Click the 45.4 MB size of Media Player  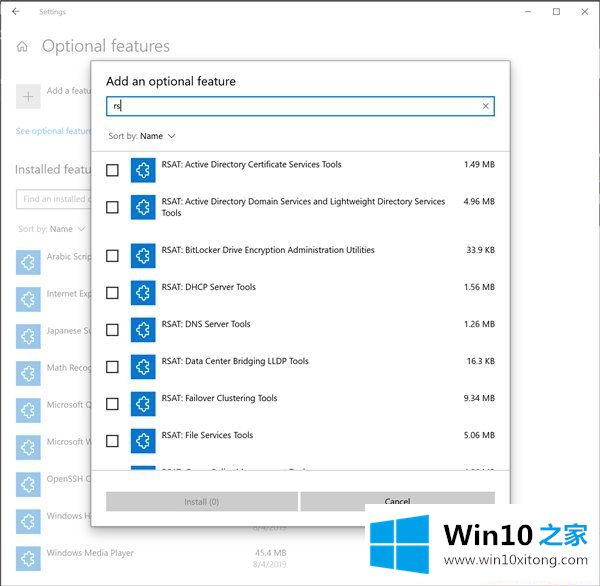[x=271, y=553]
